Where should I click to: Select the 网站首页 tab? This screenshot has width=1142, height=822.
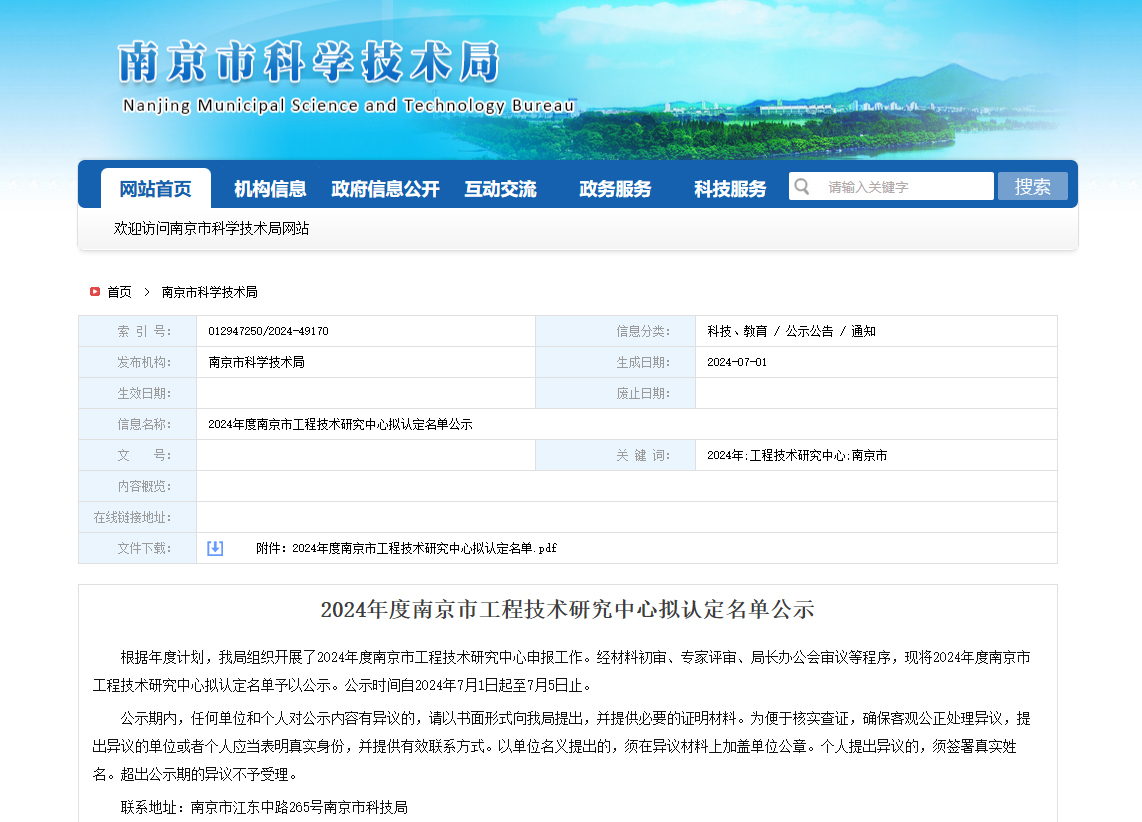155,186
